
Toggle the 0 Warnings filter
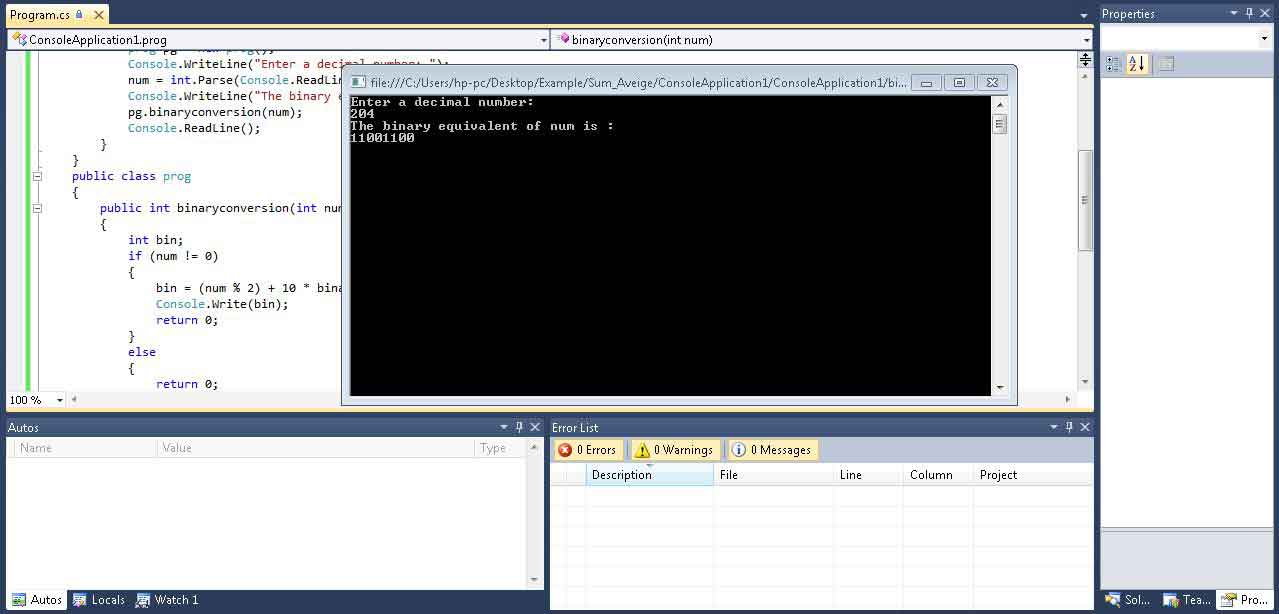coord(673,450)
